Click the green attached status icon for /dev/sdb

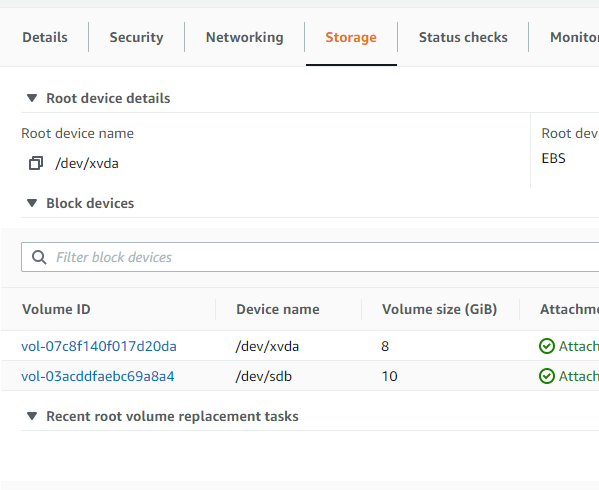point(547,376)
